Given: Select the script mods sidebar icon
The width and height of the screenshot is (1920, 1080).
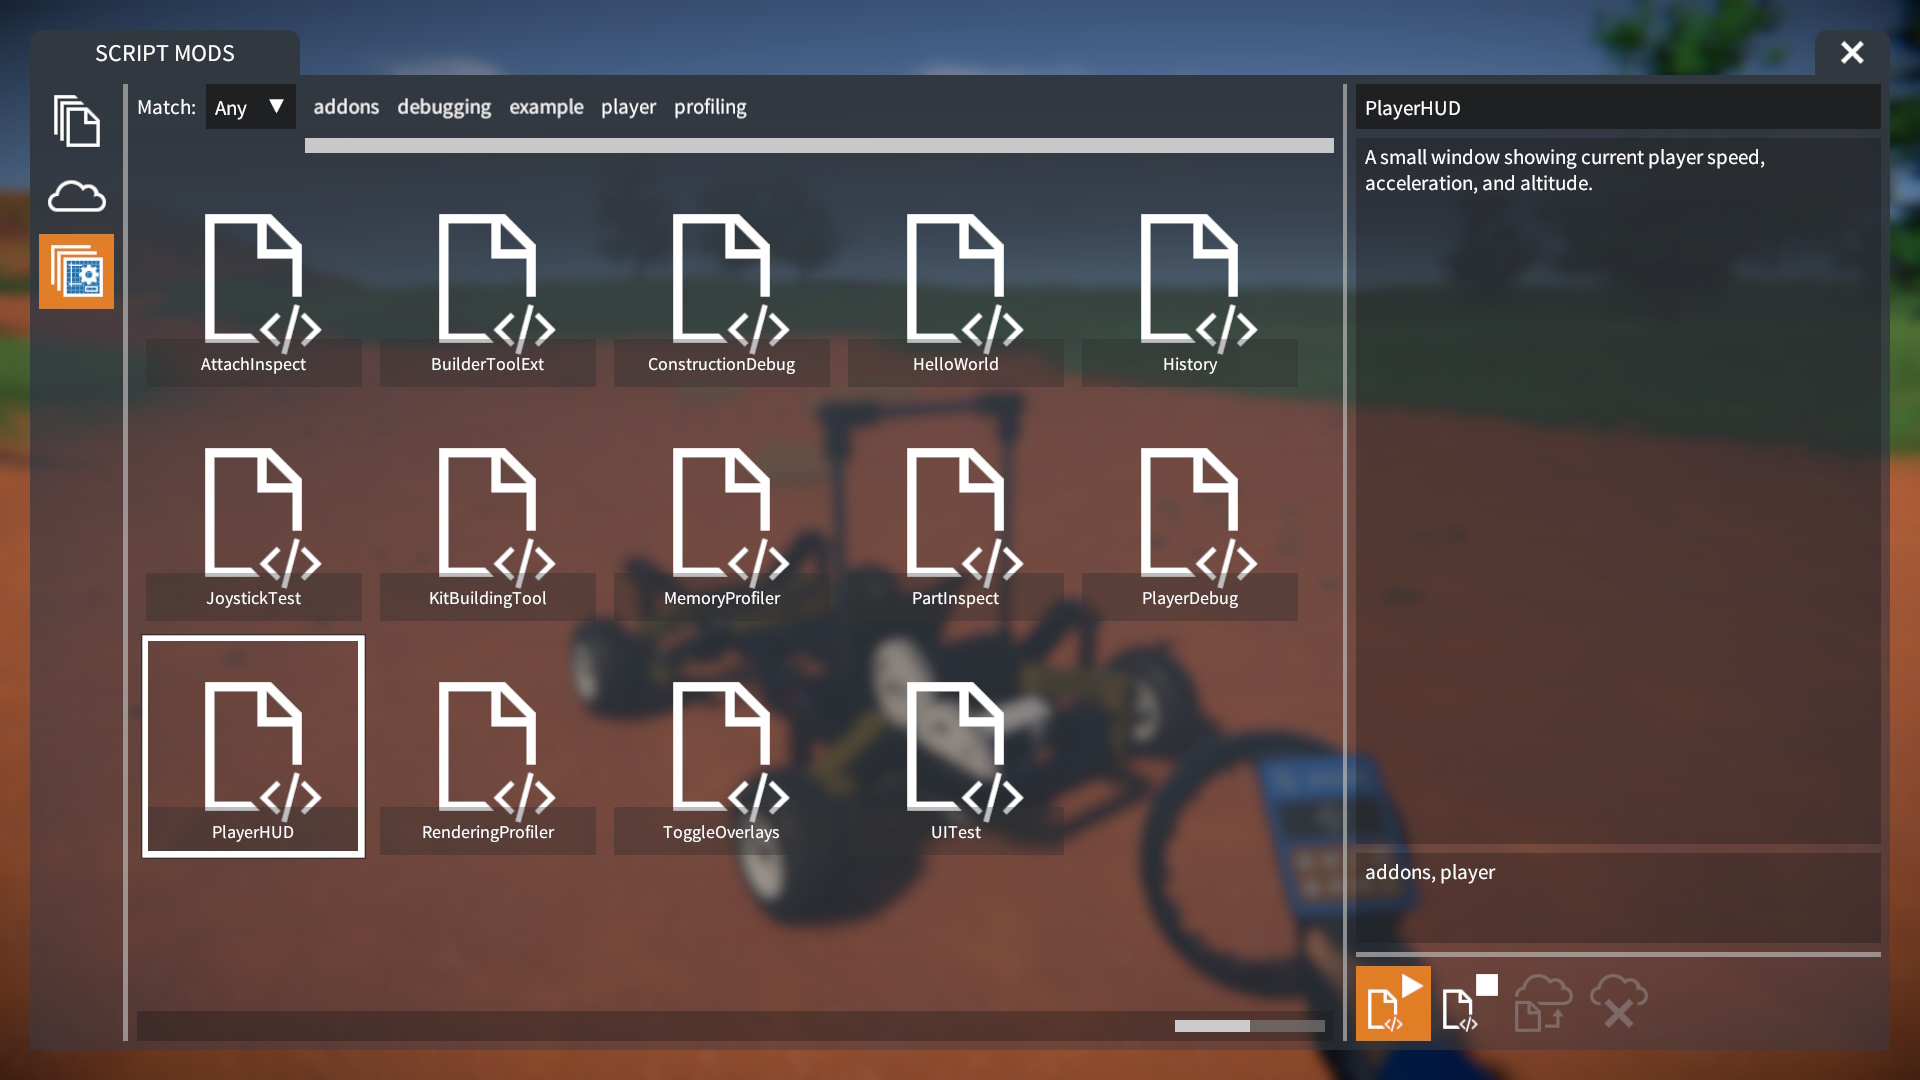Looking at the screenshot, I should 76,271.
